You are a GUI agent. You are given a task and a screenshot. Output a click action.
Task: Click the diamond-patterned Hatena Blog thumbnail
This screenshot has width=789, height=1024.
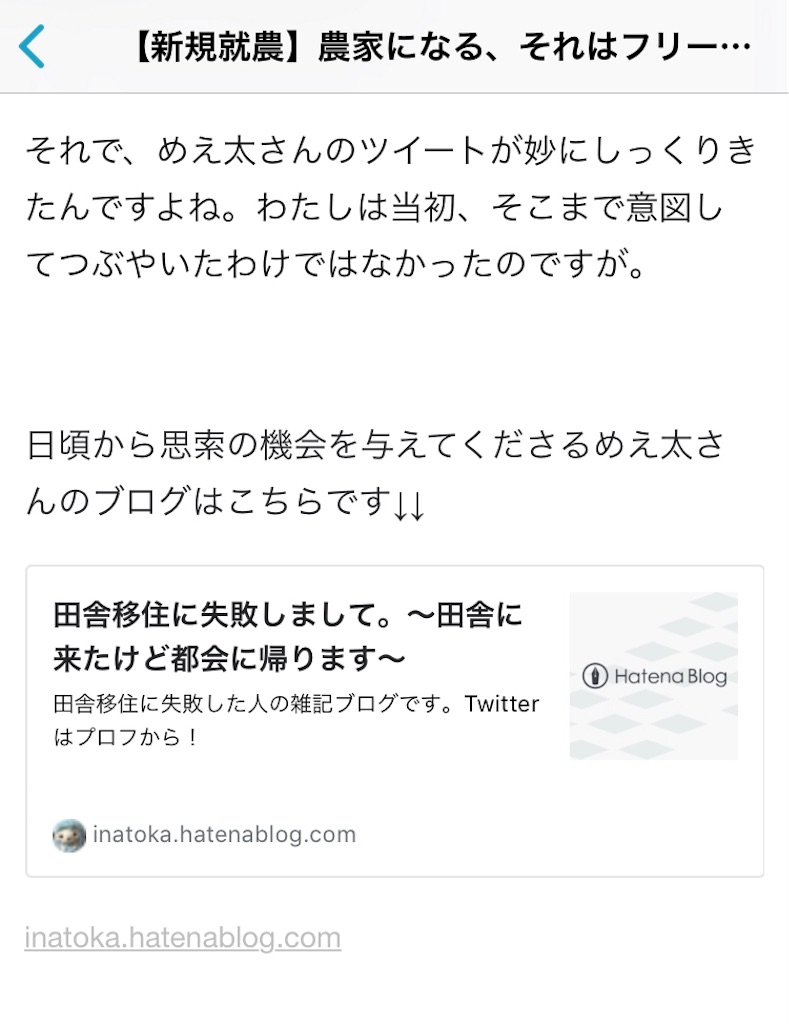(652, 676)
